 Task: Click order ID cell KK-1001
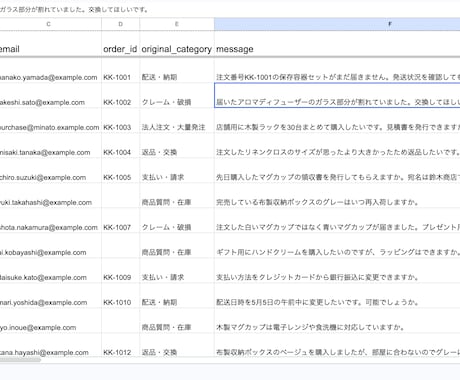(121, 71)
